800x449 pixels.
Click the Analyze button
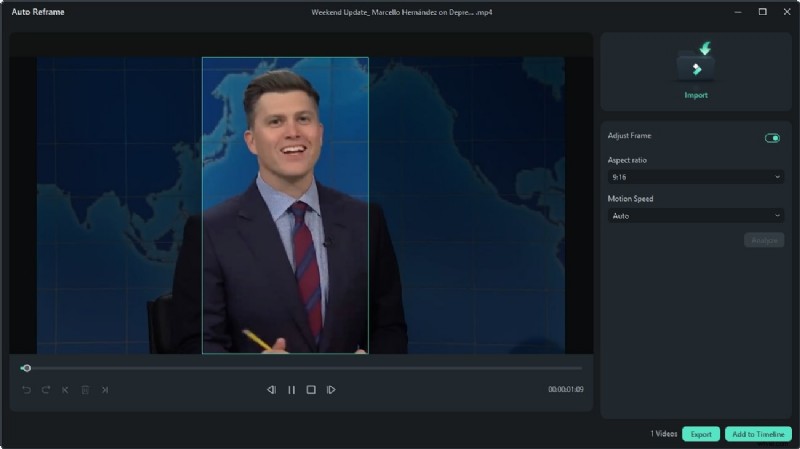[x=764, y=240]
